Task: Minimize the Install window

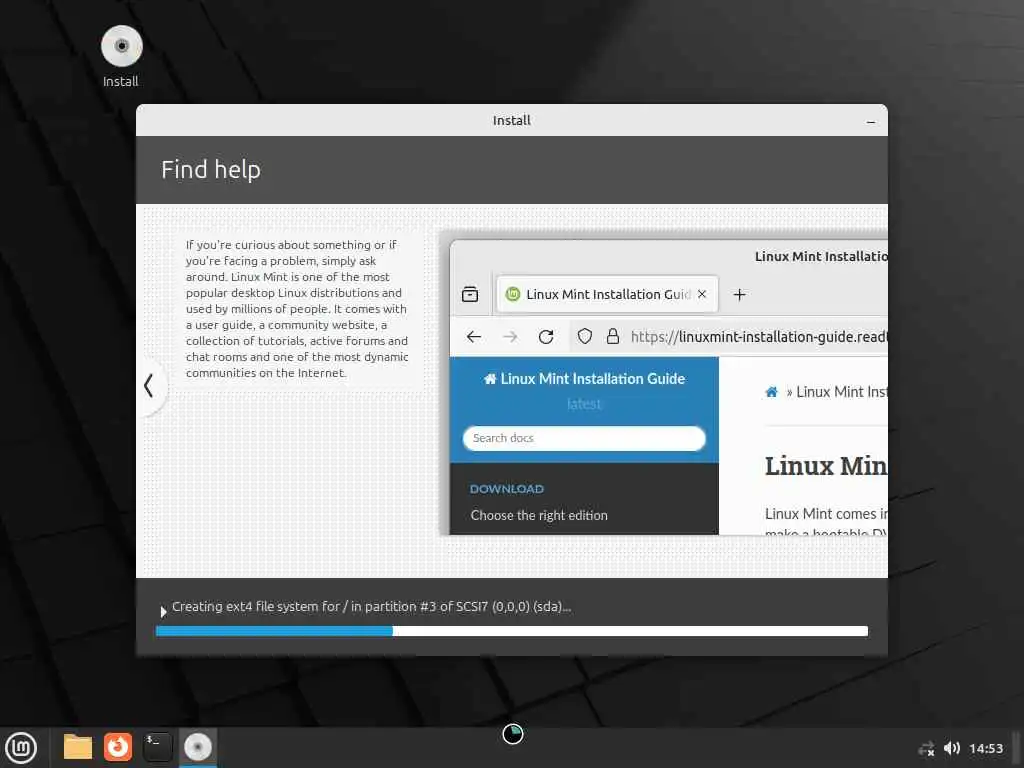Action: pos(870,122)
